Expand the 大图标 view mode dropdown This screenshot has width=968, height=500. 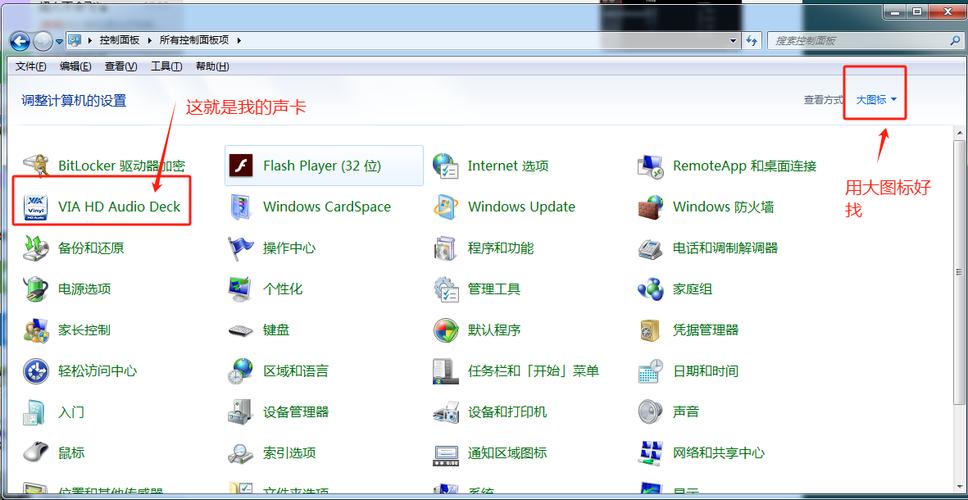(x=877, y=100)
